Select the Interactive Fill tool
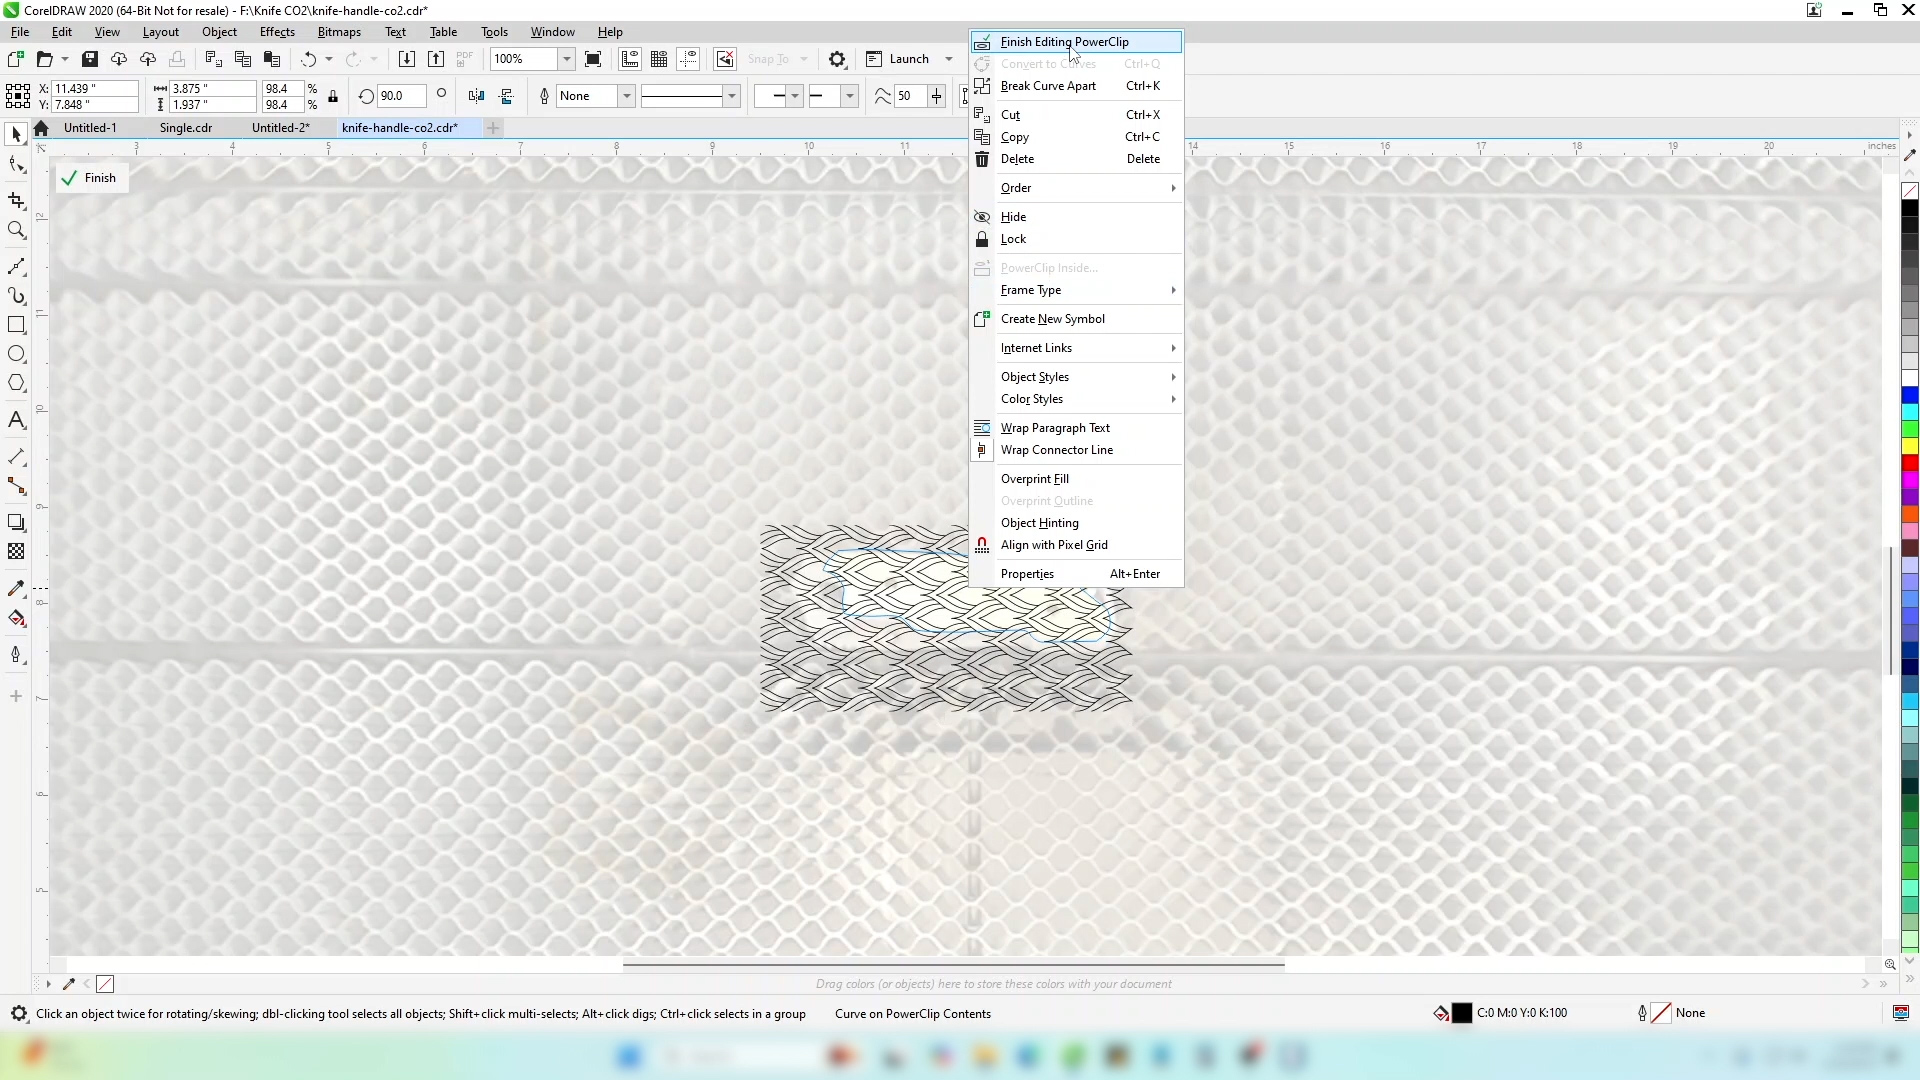The width and height of the screenshot is (1920, 1080). tap(16, 618)
